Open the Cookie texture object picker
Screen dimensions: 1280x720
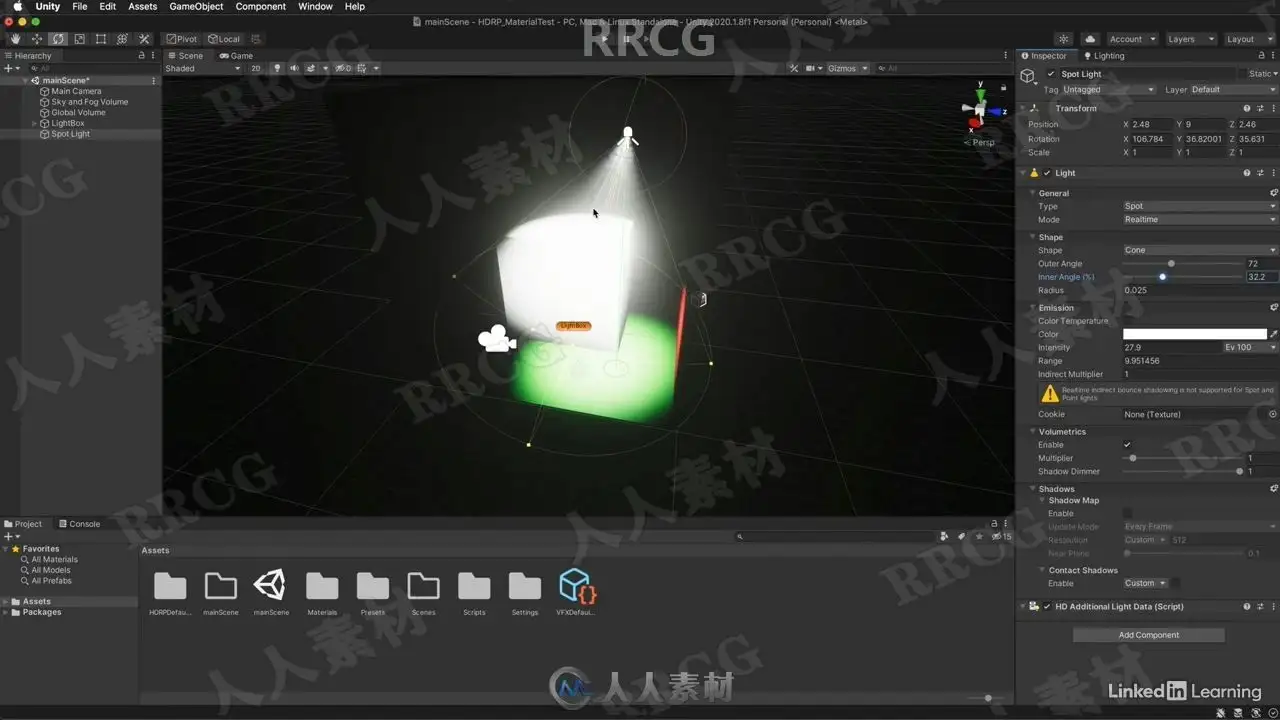[1273, 414]
